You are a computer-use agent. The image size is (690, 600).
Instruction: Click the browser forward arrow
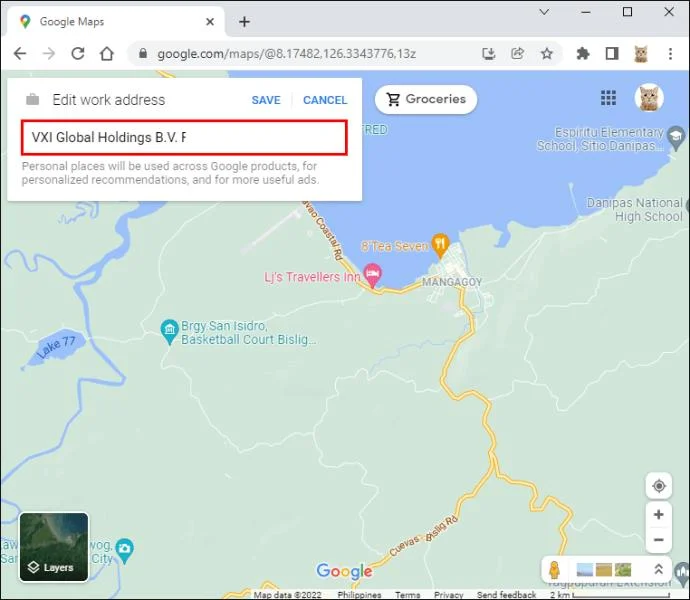(49, 54)
